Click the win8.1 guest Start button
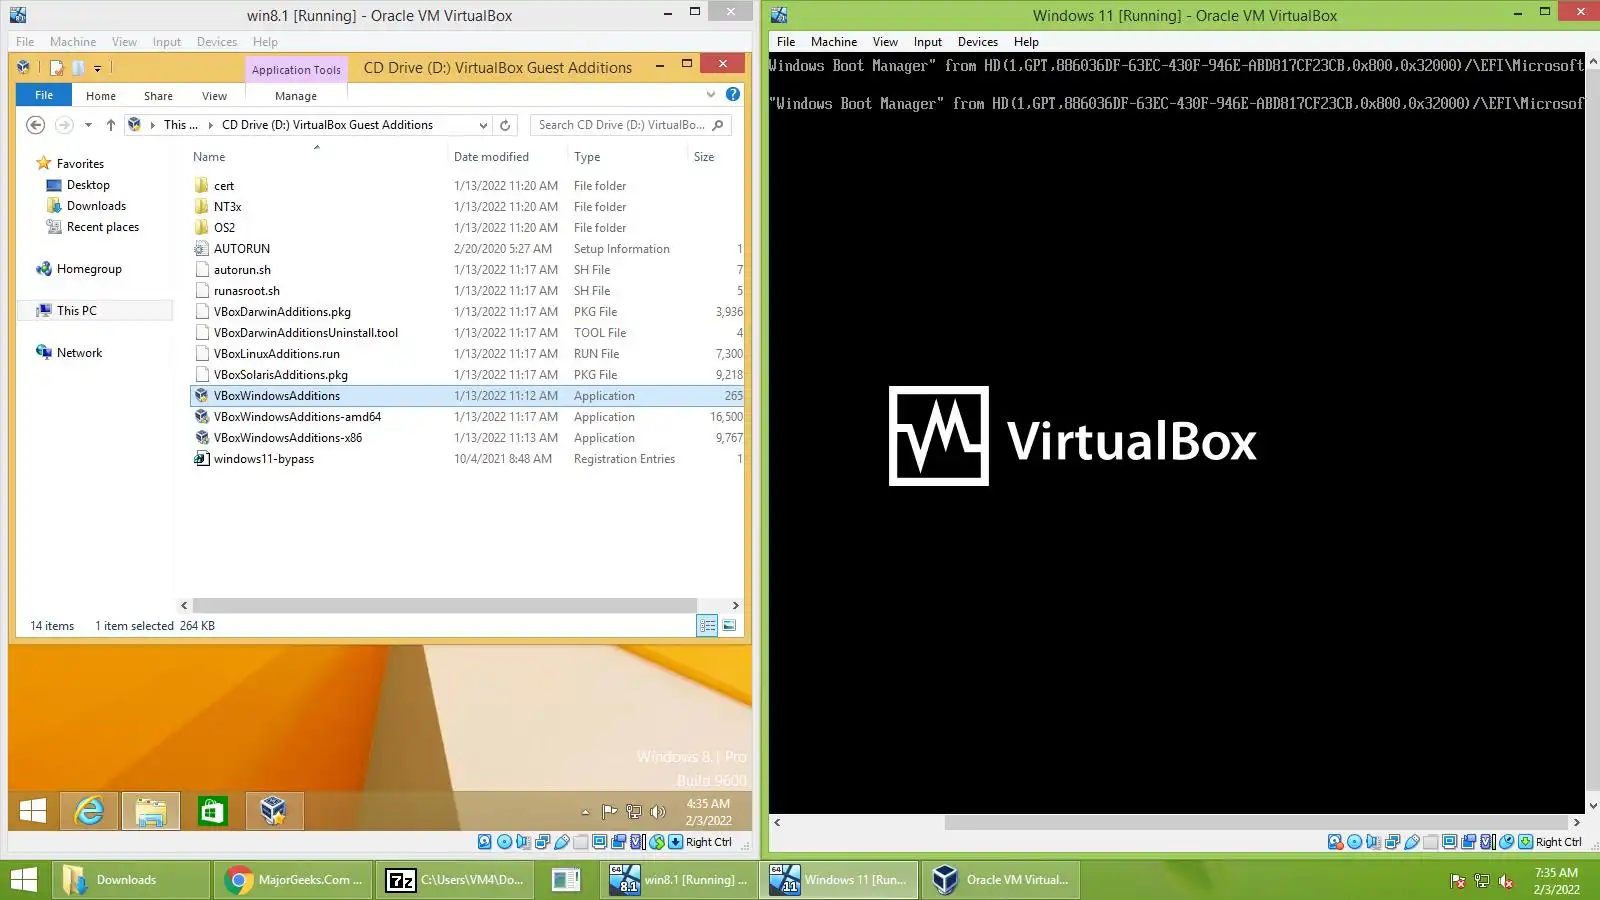This screenshot has height=900, width=1600. point(33,811)
